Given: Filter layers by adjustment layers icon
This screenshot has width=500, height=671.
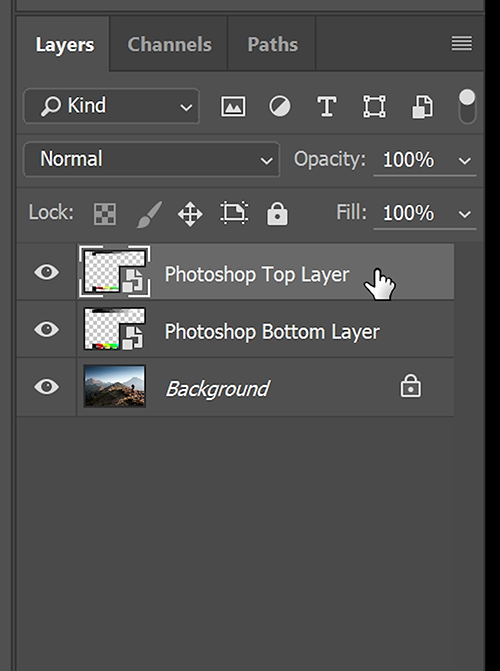Looking at the screenshot, I should (x=280, y=106).
